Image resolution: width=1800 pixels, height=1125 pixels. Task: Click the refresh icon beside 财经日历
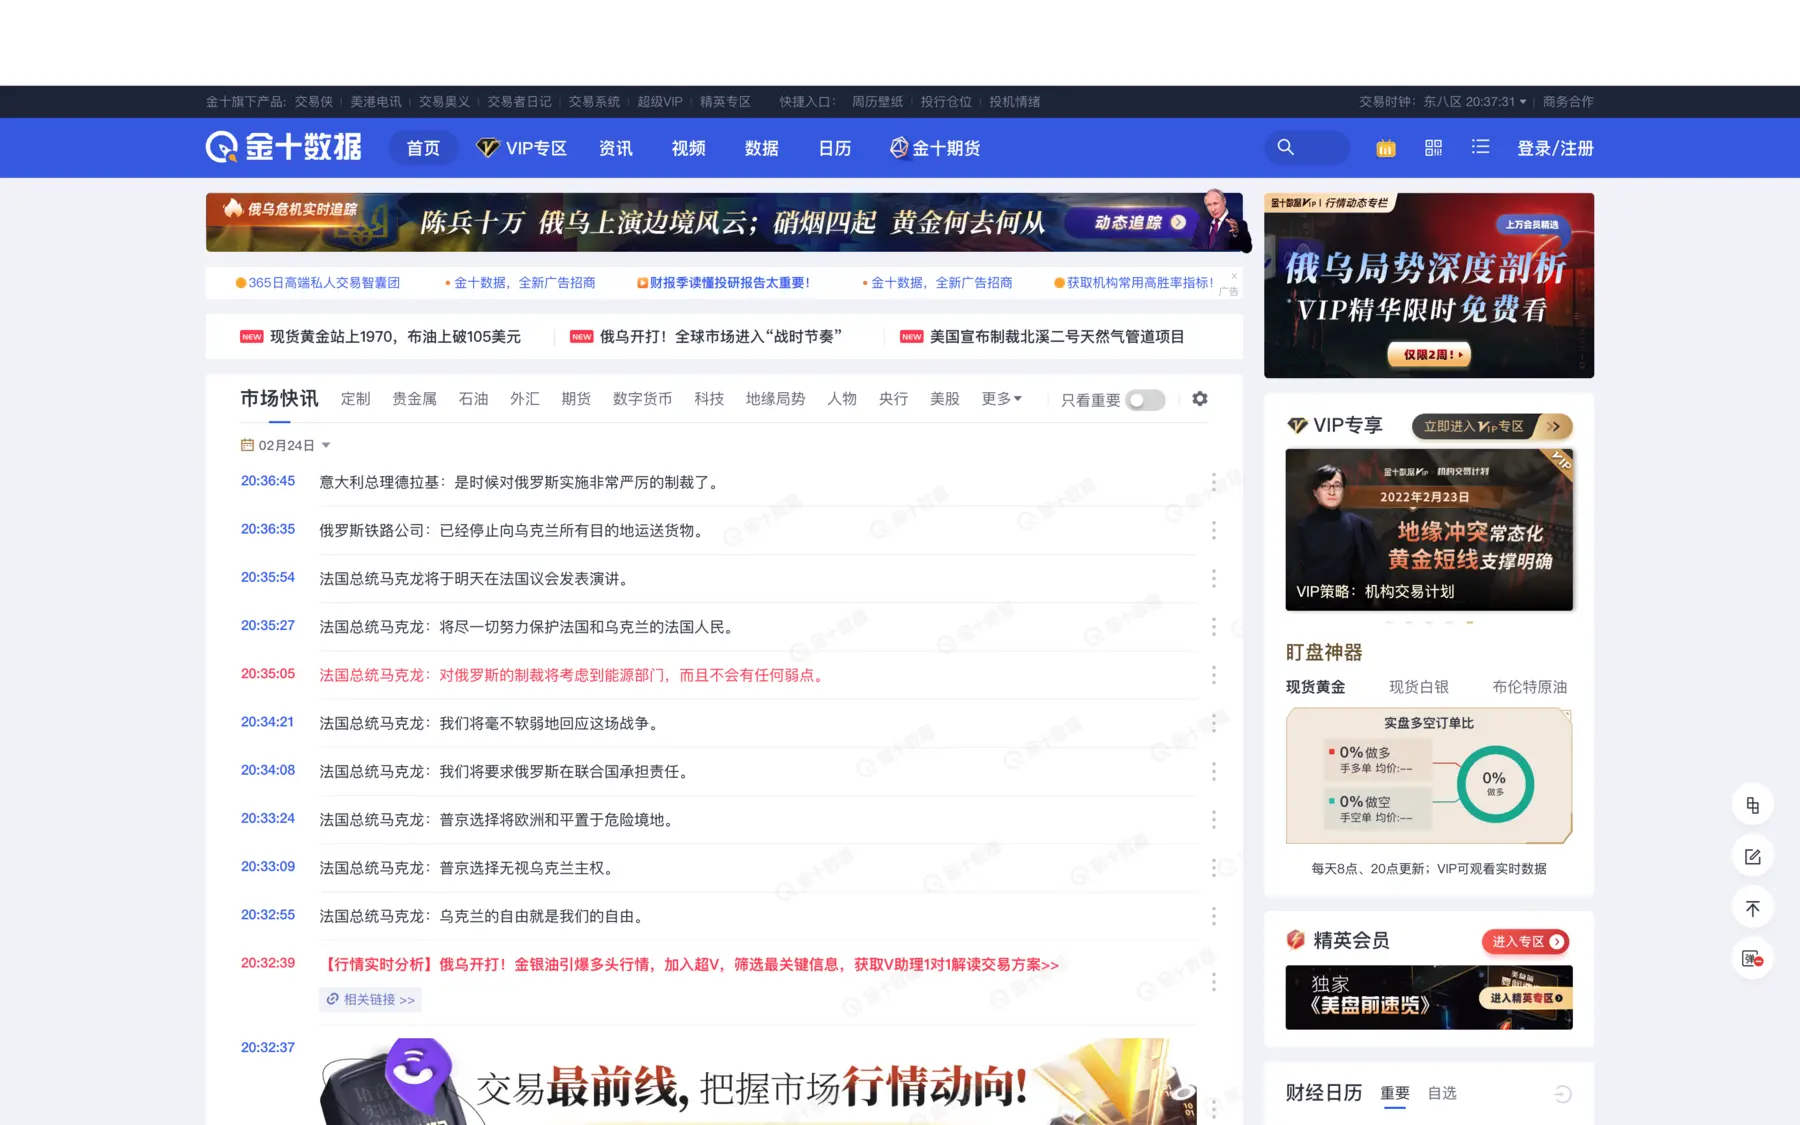[1562, 1094]
